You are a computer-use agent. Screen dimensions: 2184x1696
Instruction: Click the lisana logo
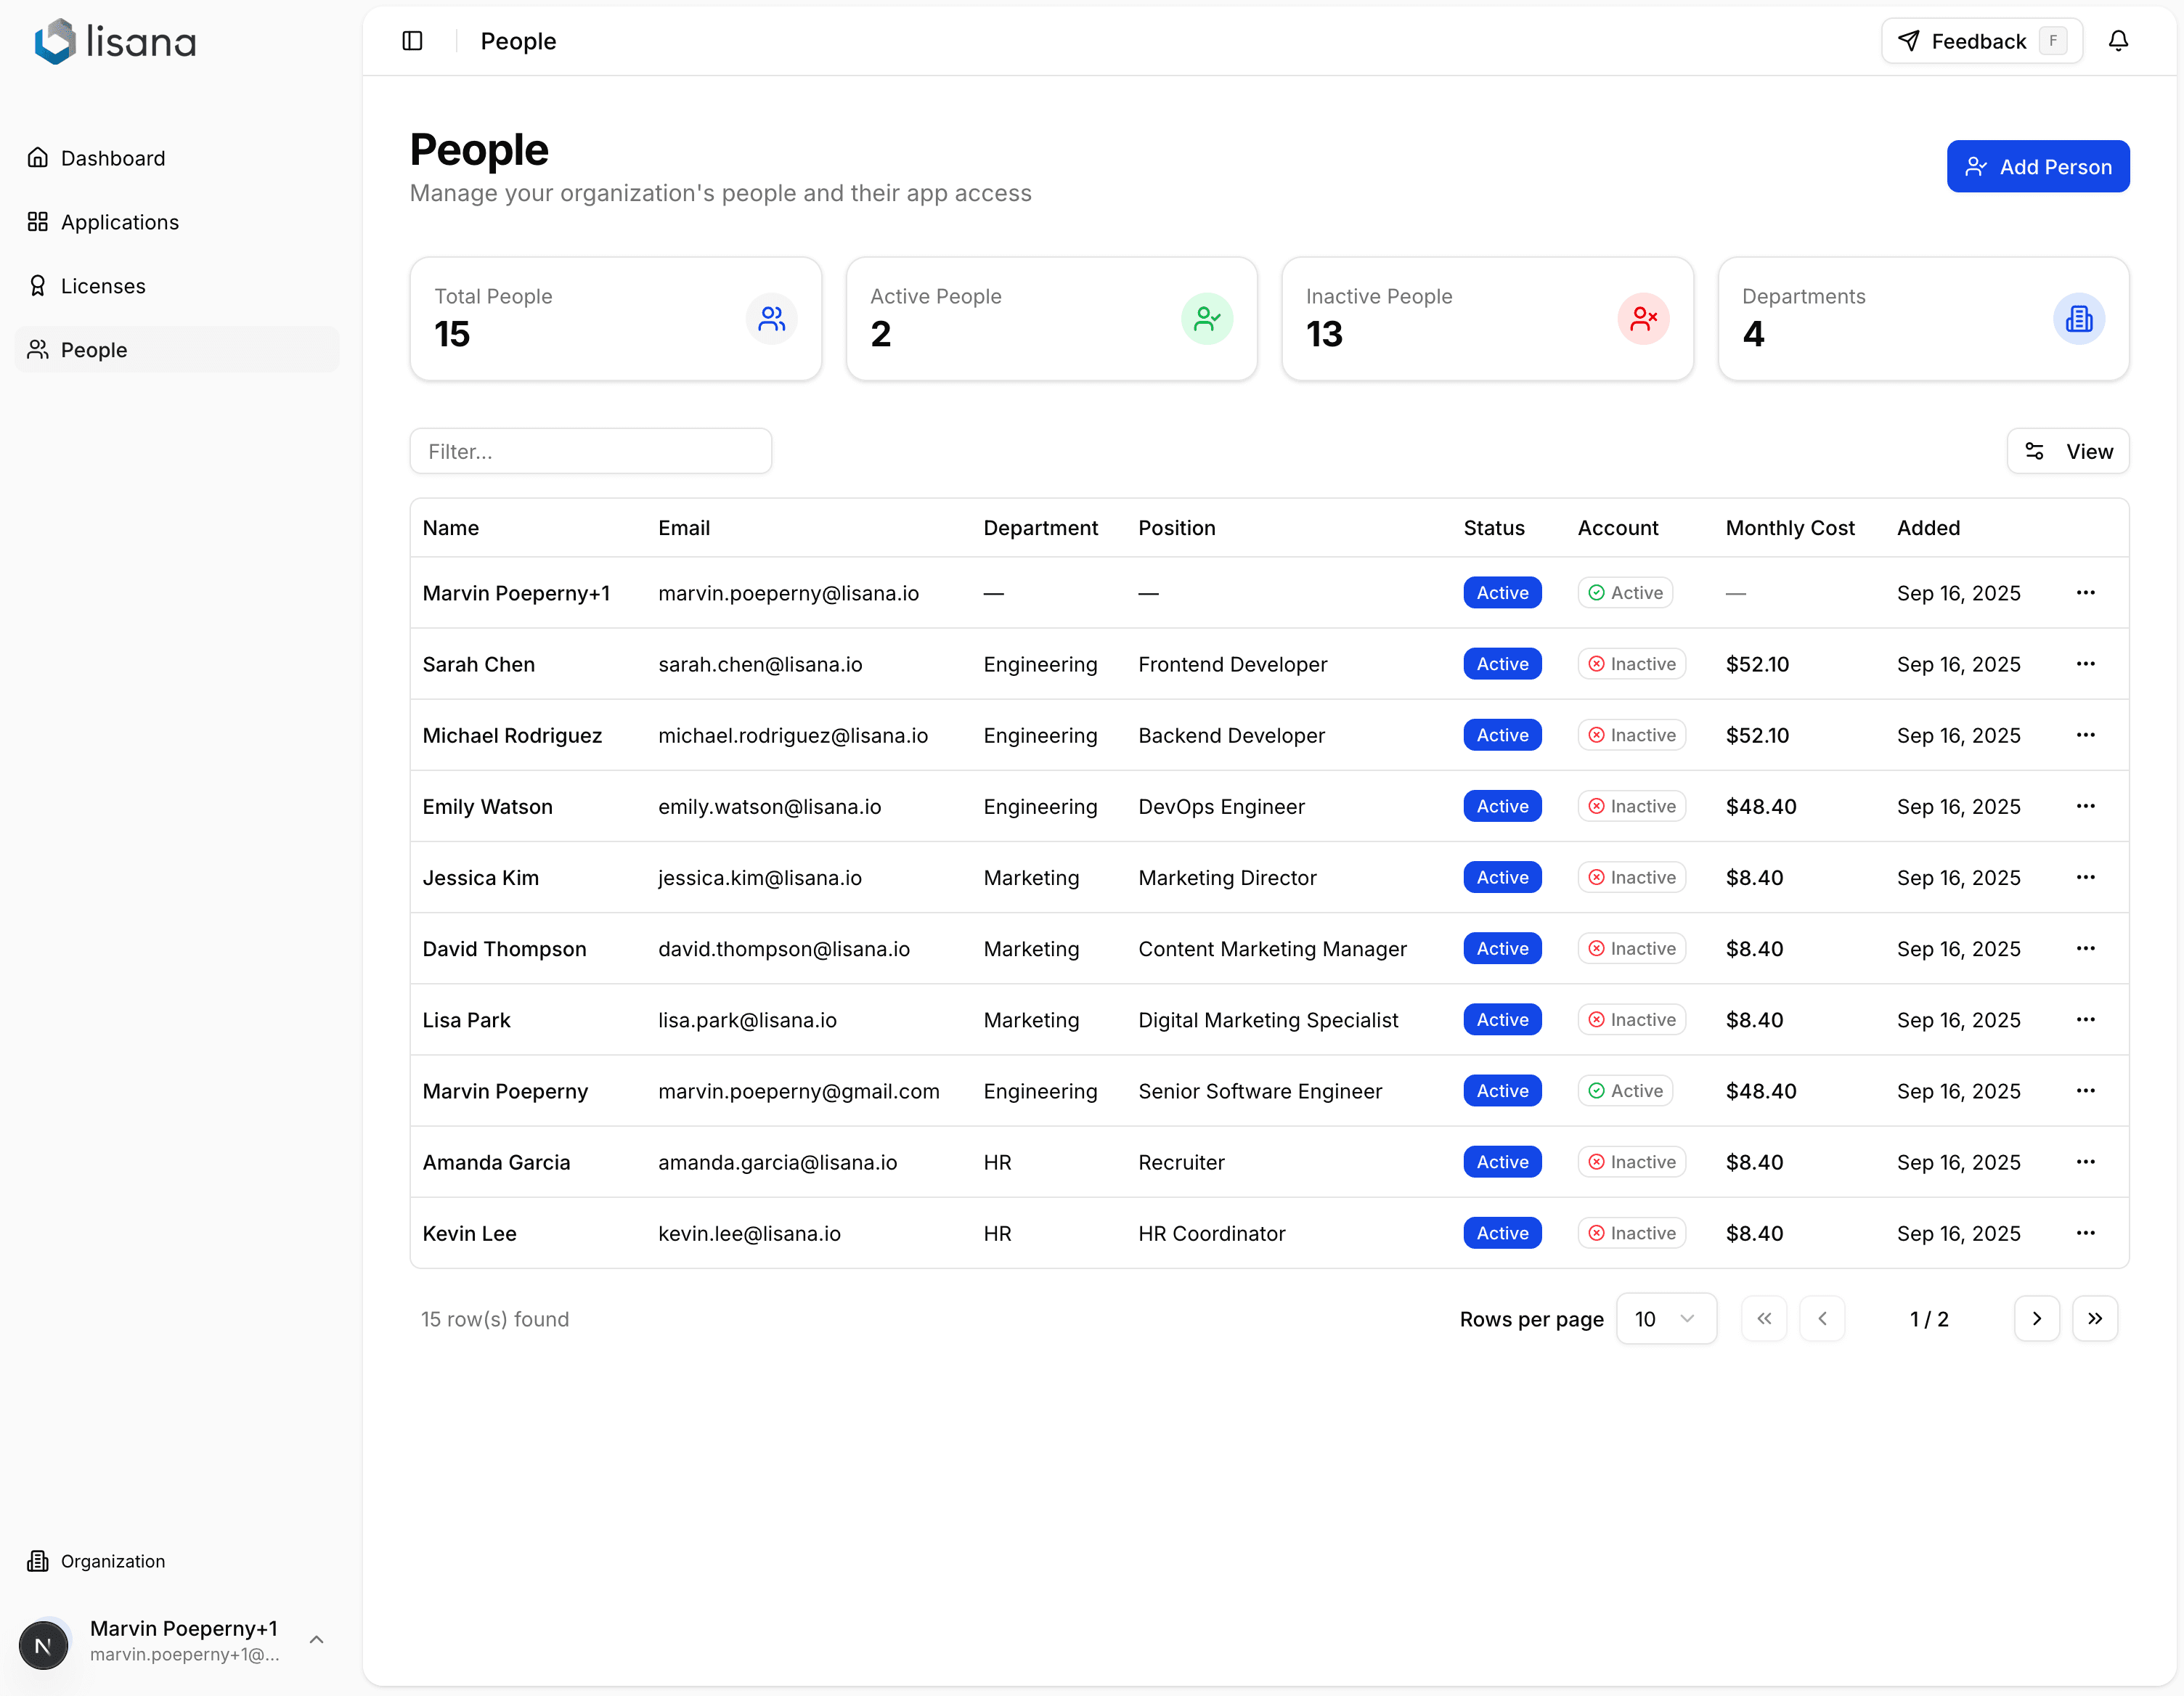coord(115,41)
